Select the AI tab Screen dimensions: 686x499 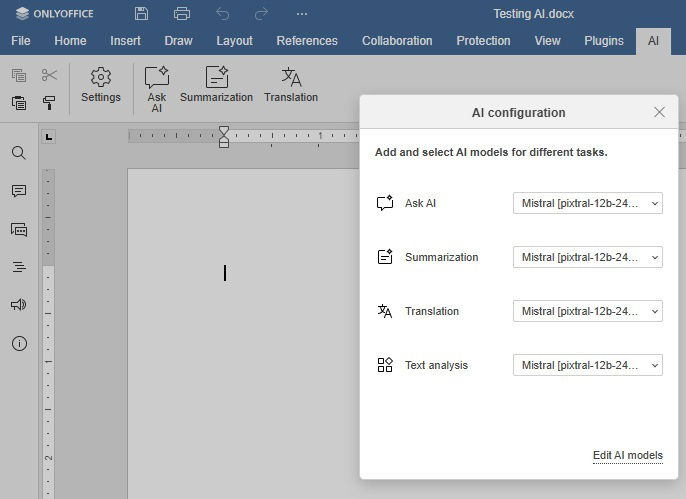click(653, 41)
